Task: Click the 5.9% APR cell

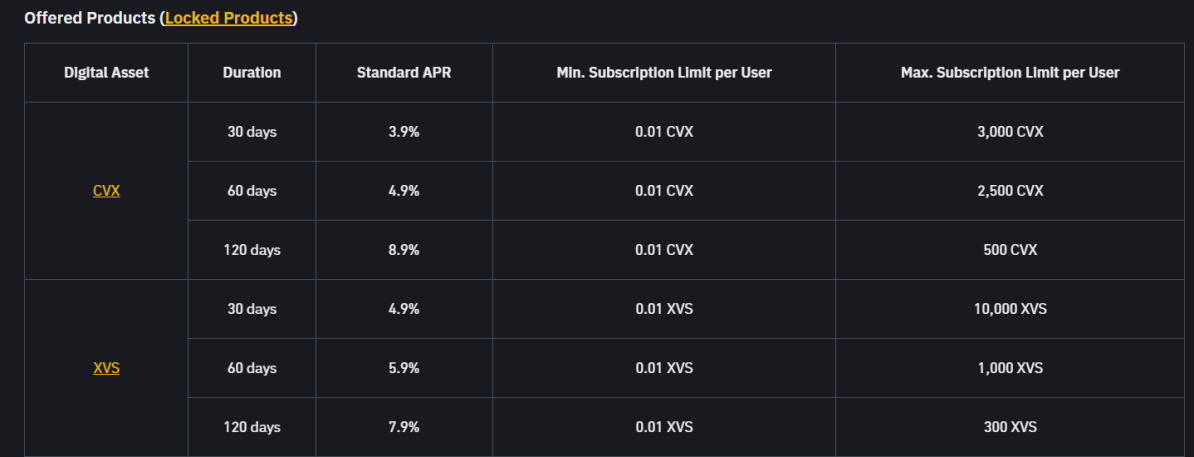Action: click(x=404, y=368)
